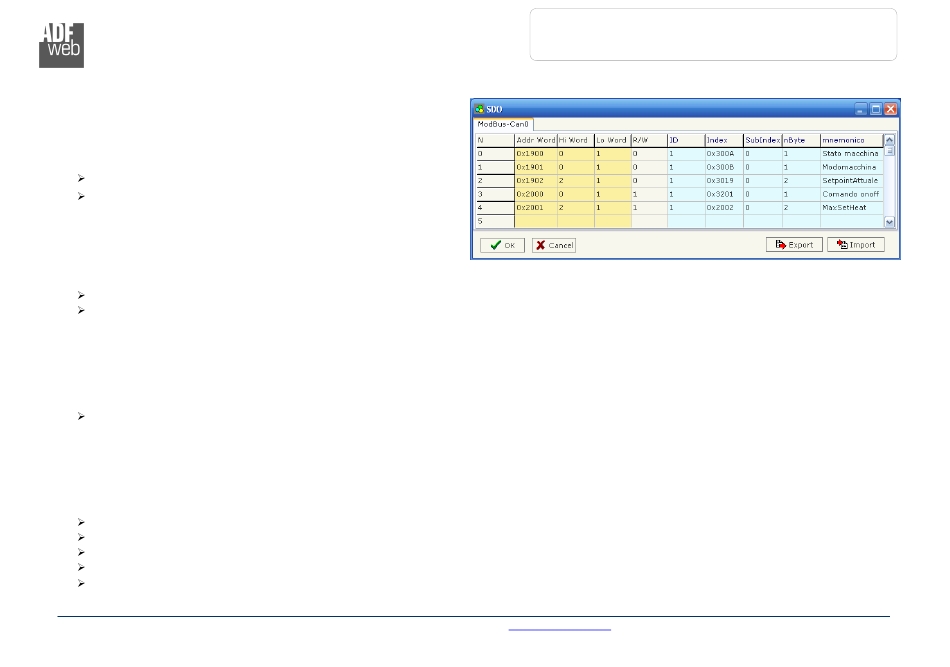Select the 'MaxSetHeat' mnemonic cell

click(852, 208)
